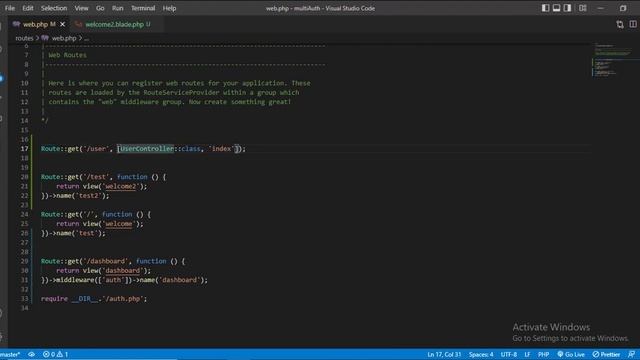The image size is (640, 360).
Task: Click 'welcome' view name on line 25
Action: coord(119,224)
